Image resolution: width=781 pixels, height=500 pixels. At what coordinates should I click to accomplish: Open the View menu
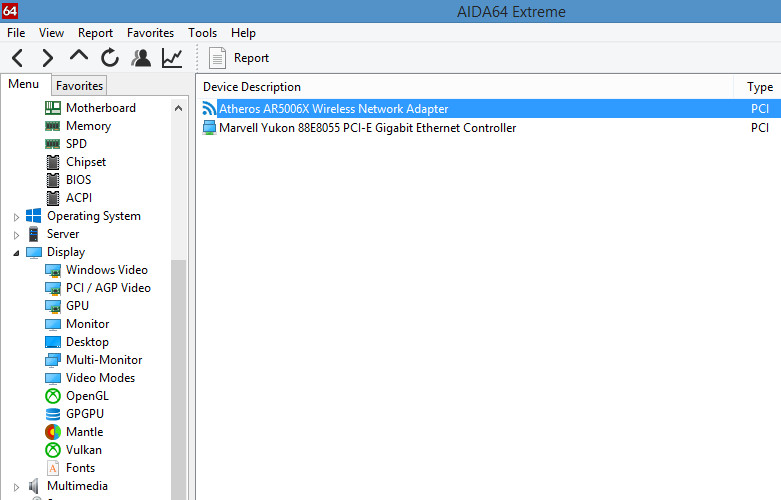[51, 33]
